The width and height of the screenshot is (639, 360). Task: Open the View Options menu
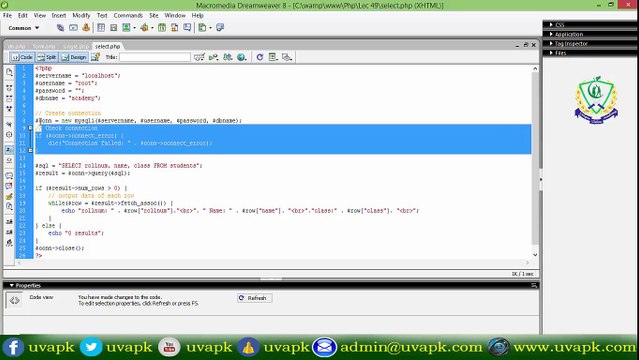(x=273, y=57)
